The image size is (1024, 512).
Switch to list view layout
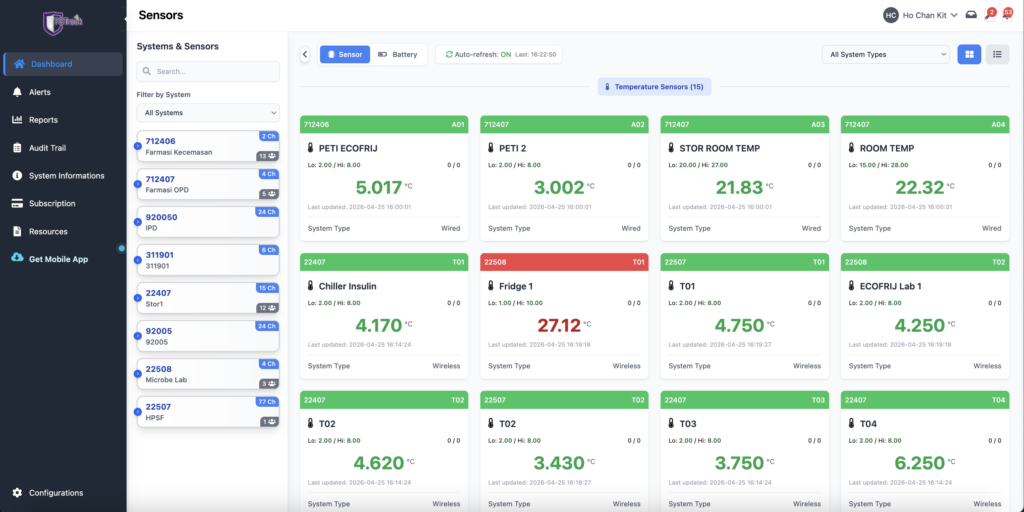pyautogui.click(x=997, y=54)
